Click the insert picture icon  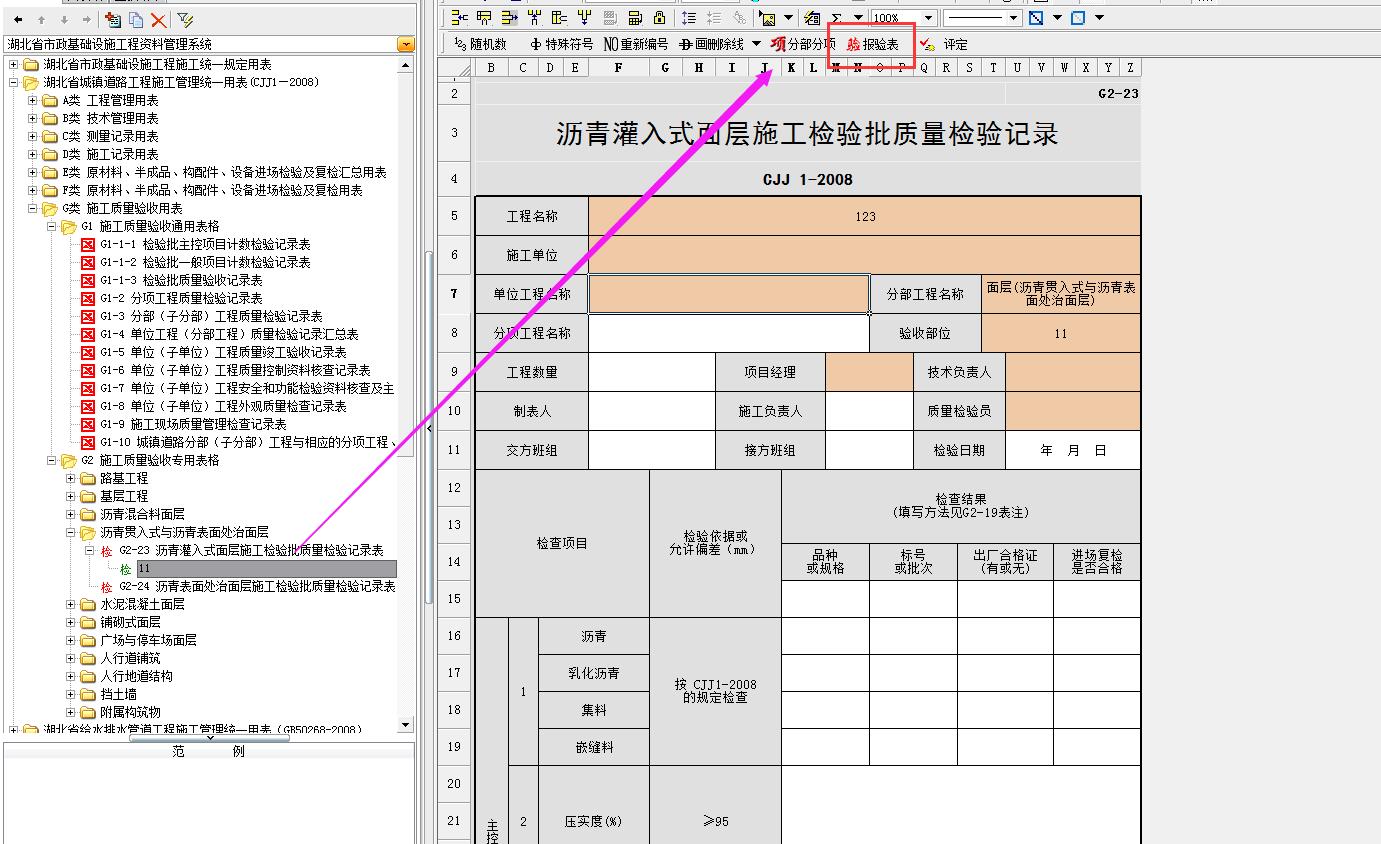click(x=767, y=17)
